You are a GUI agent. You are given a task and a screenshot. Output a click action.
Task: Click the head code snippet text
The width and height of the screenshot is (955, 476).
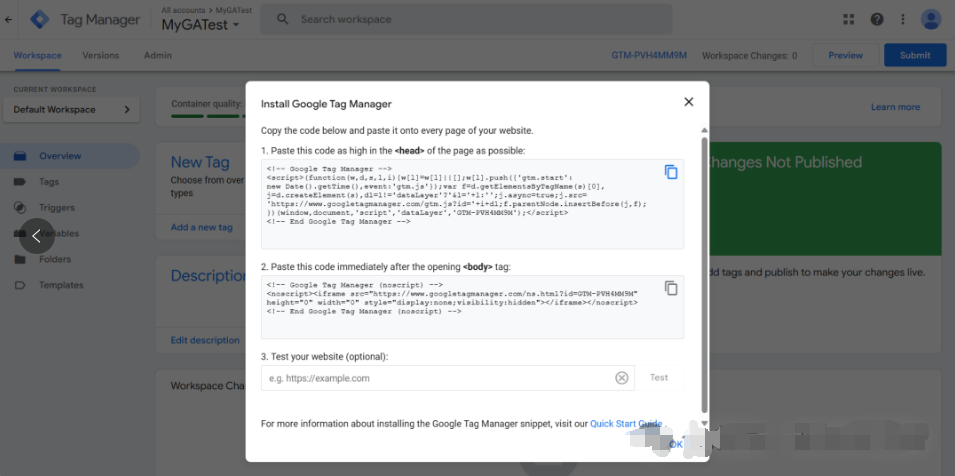(x=457, y=195)
